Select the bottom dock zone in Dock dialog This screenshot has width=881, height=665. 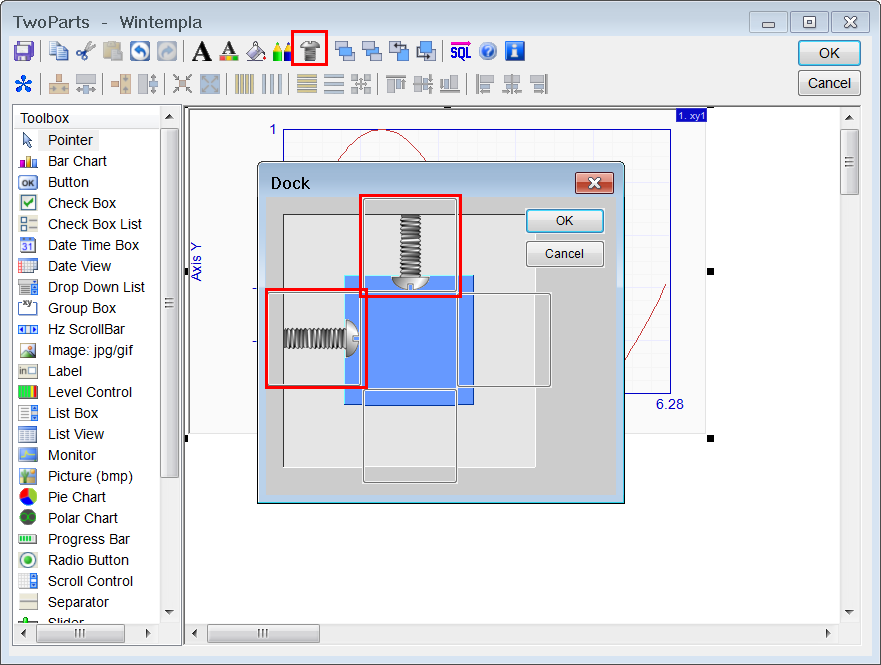[x=410, y=436]
